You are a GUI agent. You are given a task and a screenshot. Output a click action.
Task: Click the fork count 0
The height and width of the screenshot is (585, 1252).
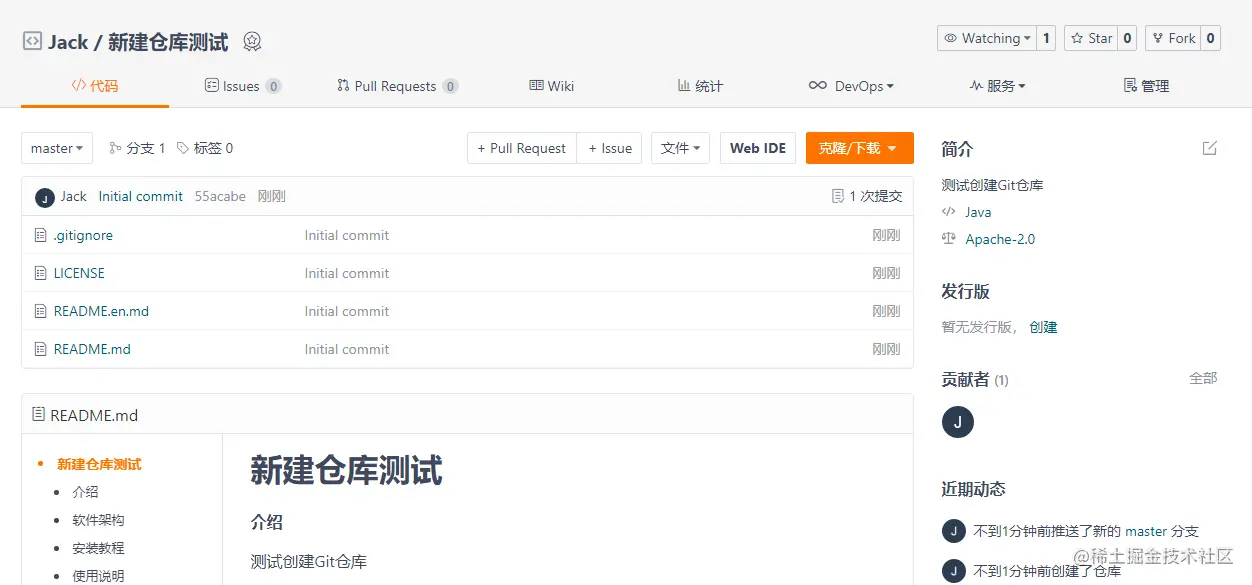click(x=1210, y=38)
